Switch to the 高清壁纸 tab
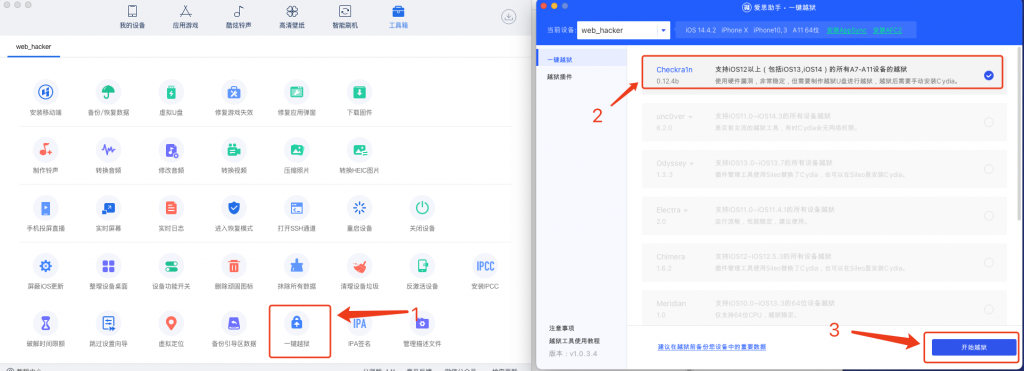This screenshot has height=371, width=1024. 292,18
